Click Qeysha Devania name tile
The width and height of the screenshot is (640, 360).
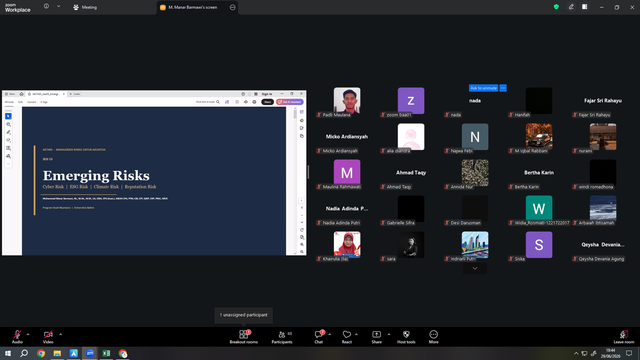tap(603, 244)
